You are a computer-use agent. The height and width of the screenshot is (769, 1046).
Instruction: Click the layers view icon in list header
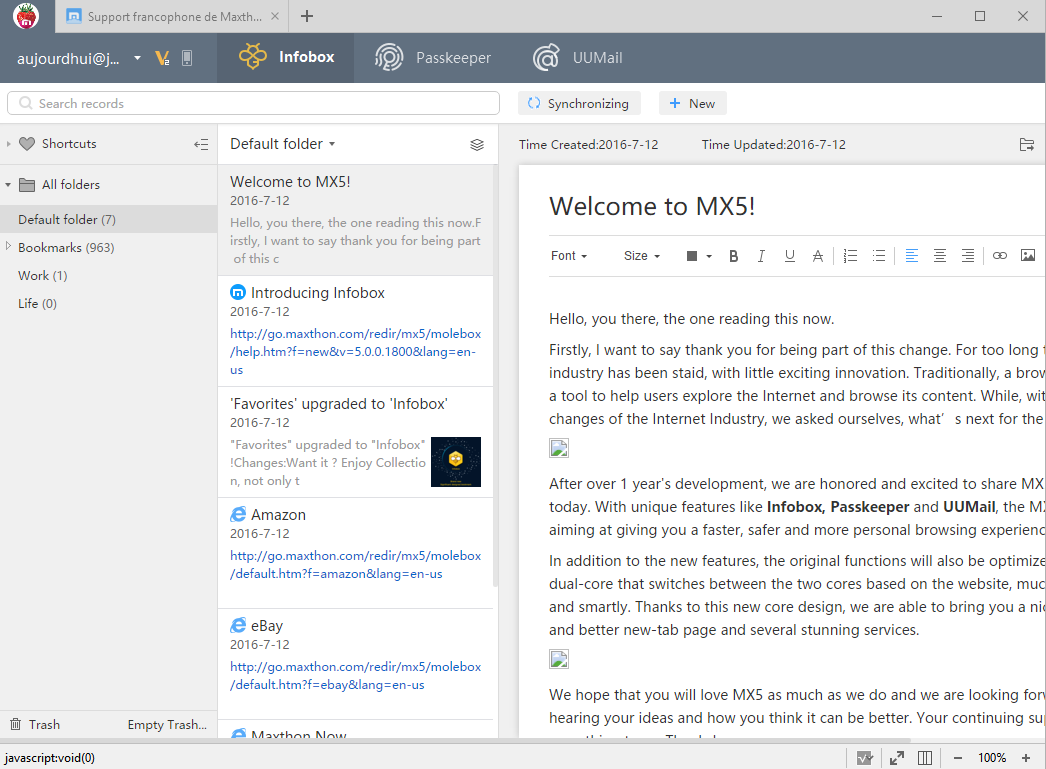(477, 145)
